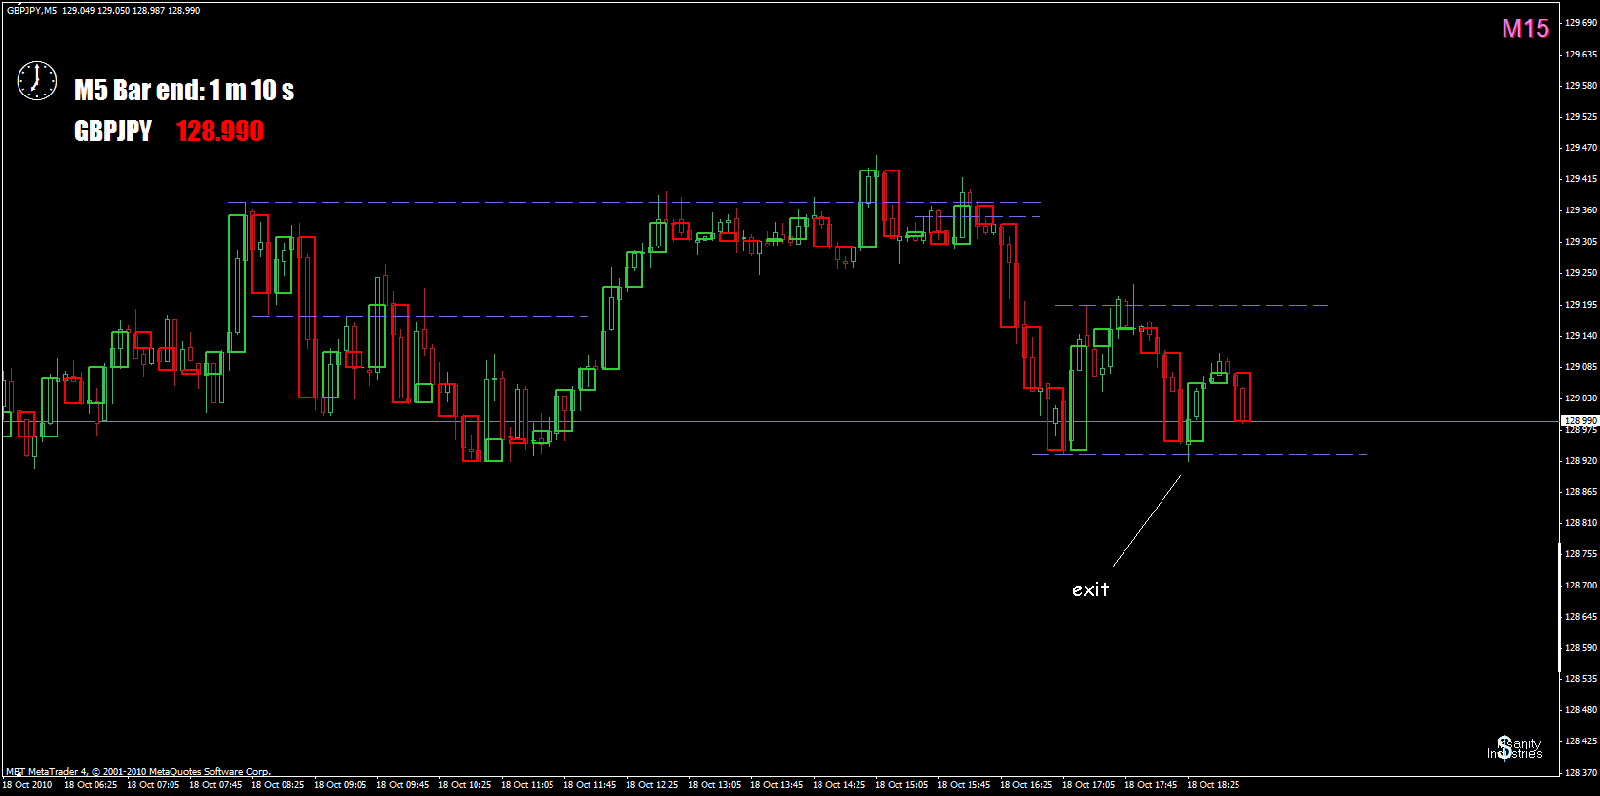Image resolution: width=1600 pixels, height=796 pixels.
Task: Click the 128.425 price scale label
Action: click(1580, 741)
